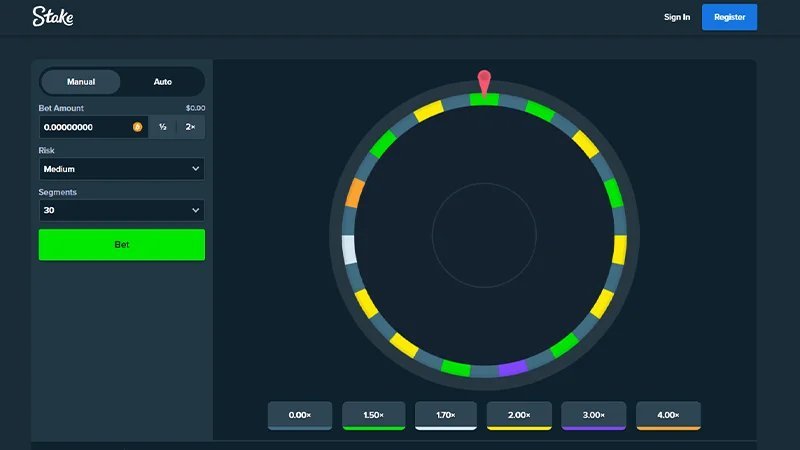Click the red pointer pin atop the wheel
Image resolution: width=800 pixels, height=450 pixels.
point(484,83)
